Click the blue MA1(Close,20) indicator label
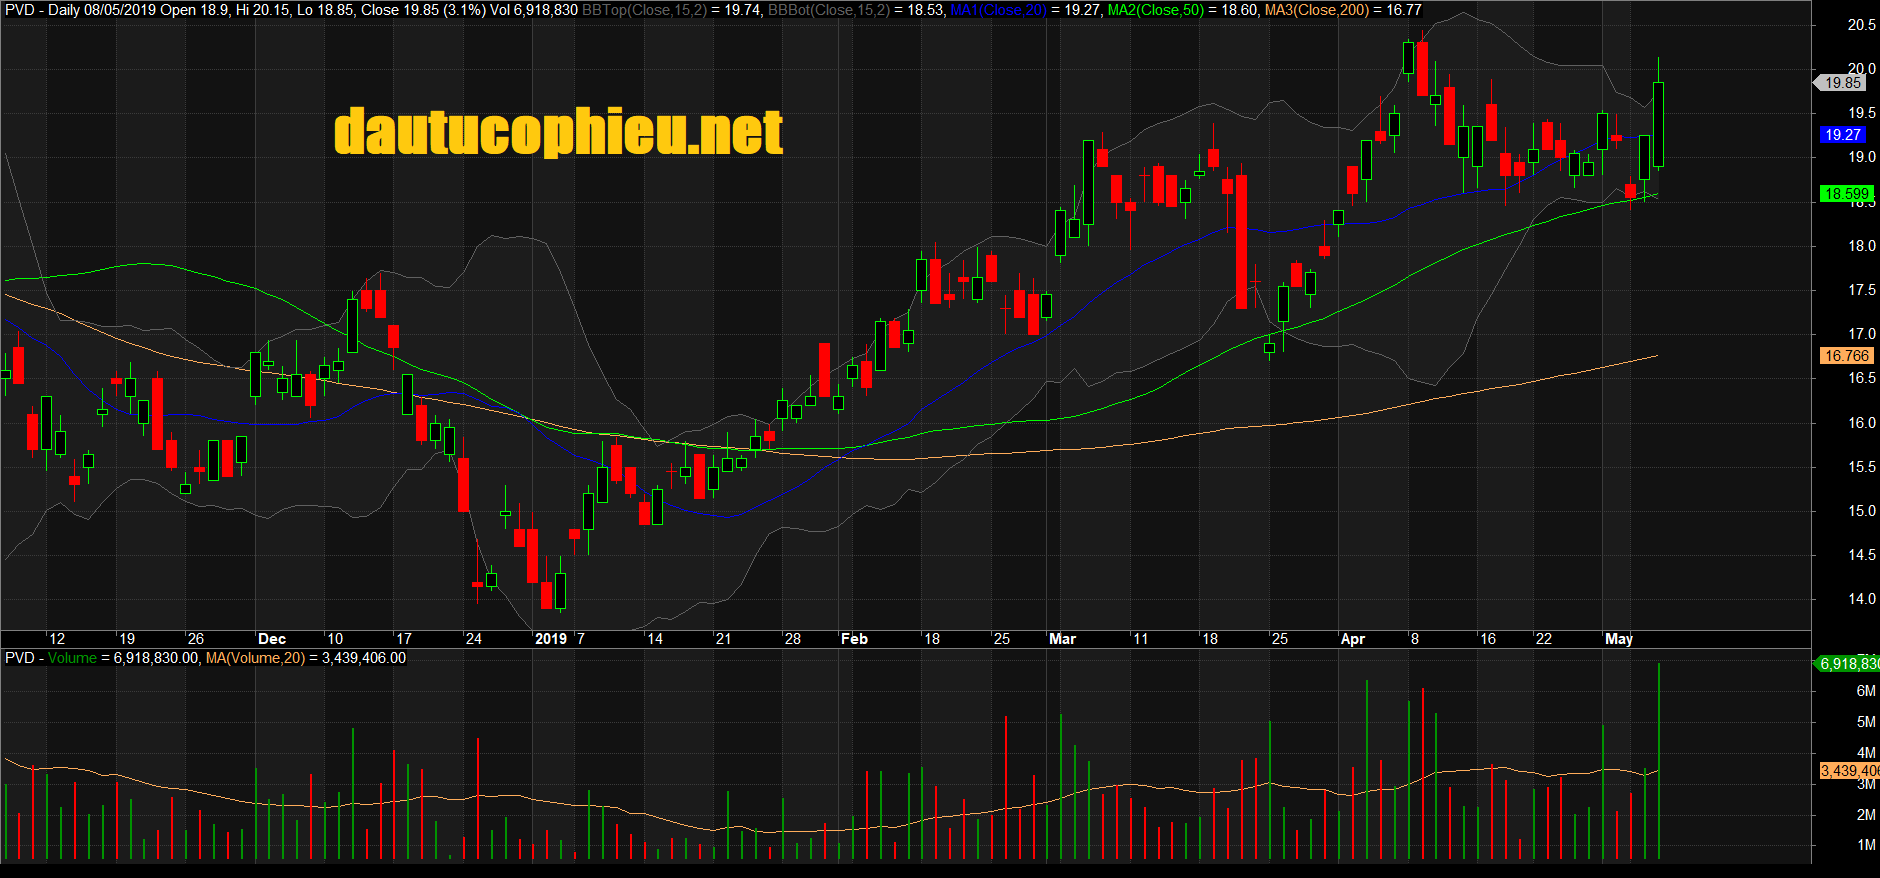Viewport: 1880px width, 878px height. coord(997,10)
